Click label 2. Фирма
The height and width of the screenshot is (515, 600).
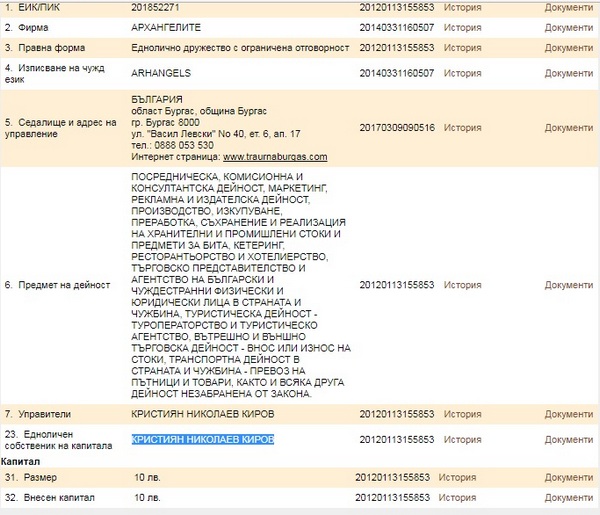click(x=26, y=28)
